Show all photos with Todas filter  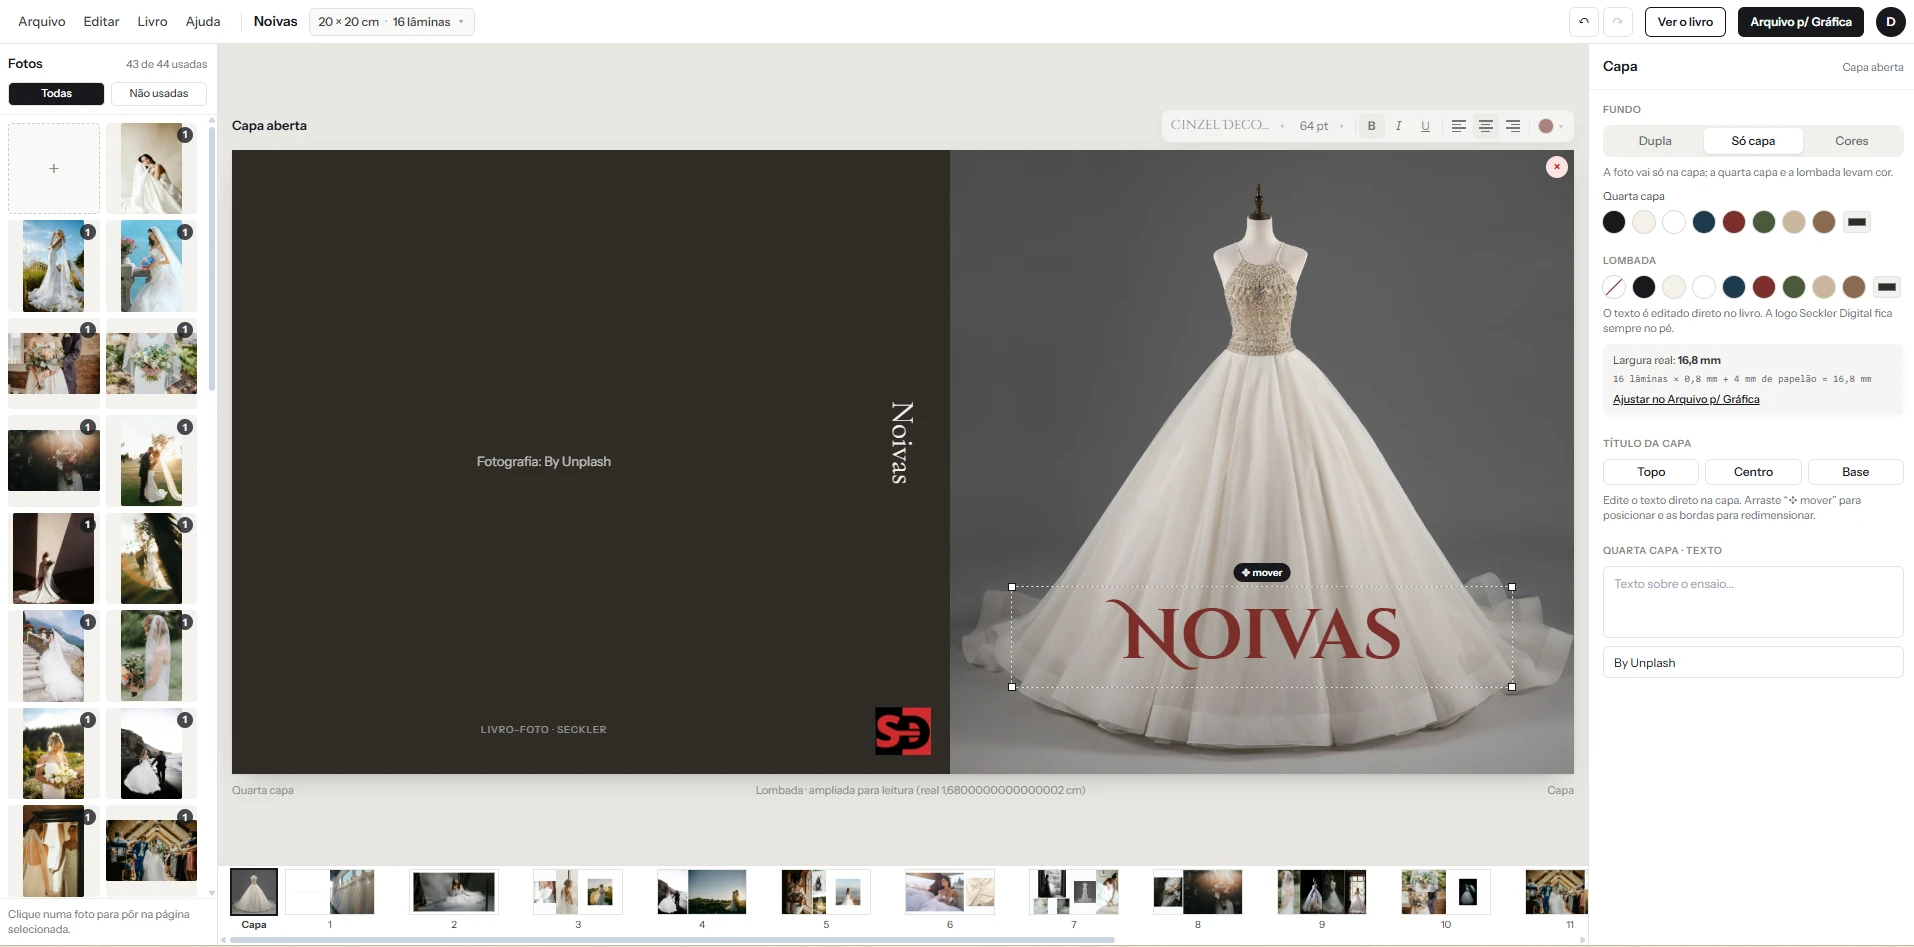[x=56, y=94]
